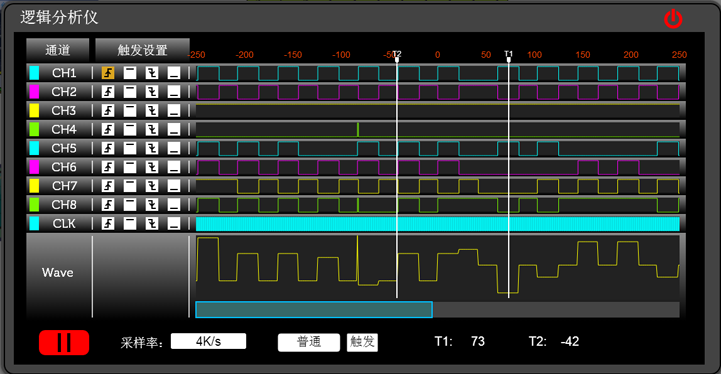Viewport: 721px width, 374px height.
Task: Open the 触发设置 trigger settings tab
Action: (142, 50)
